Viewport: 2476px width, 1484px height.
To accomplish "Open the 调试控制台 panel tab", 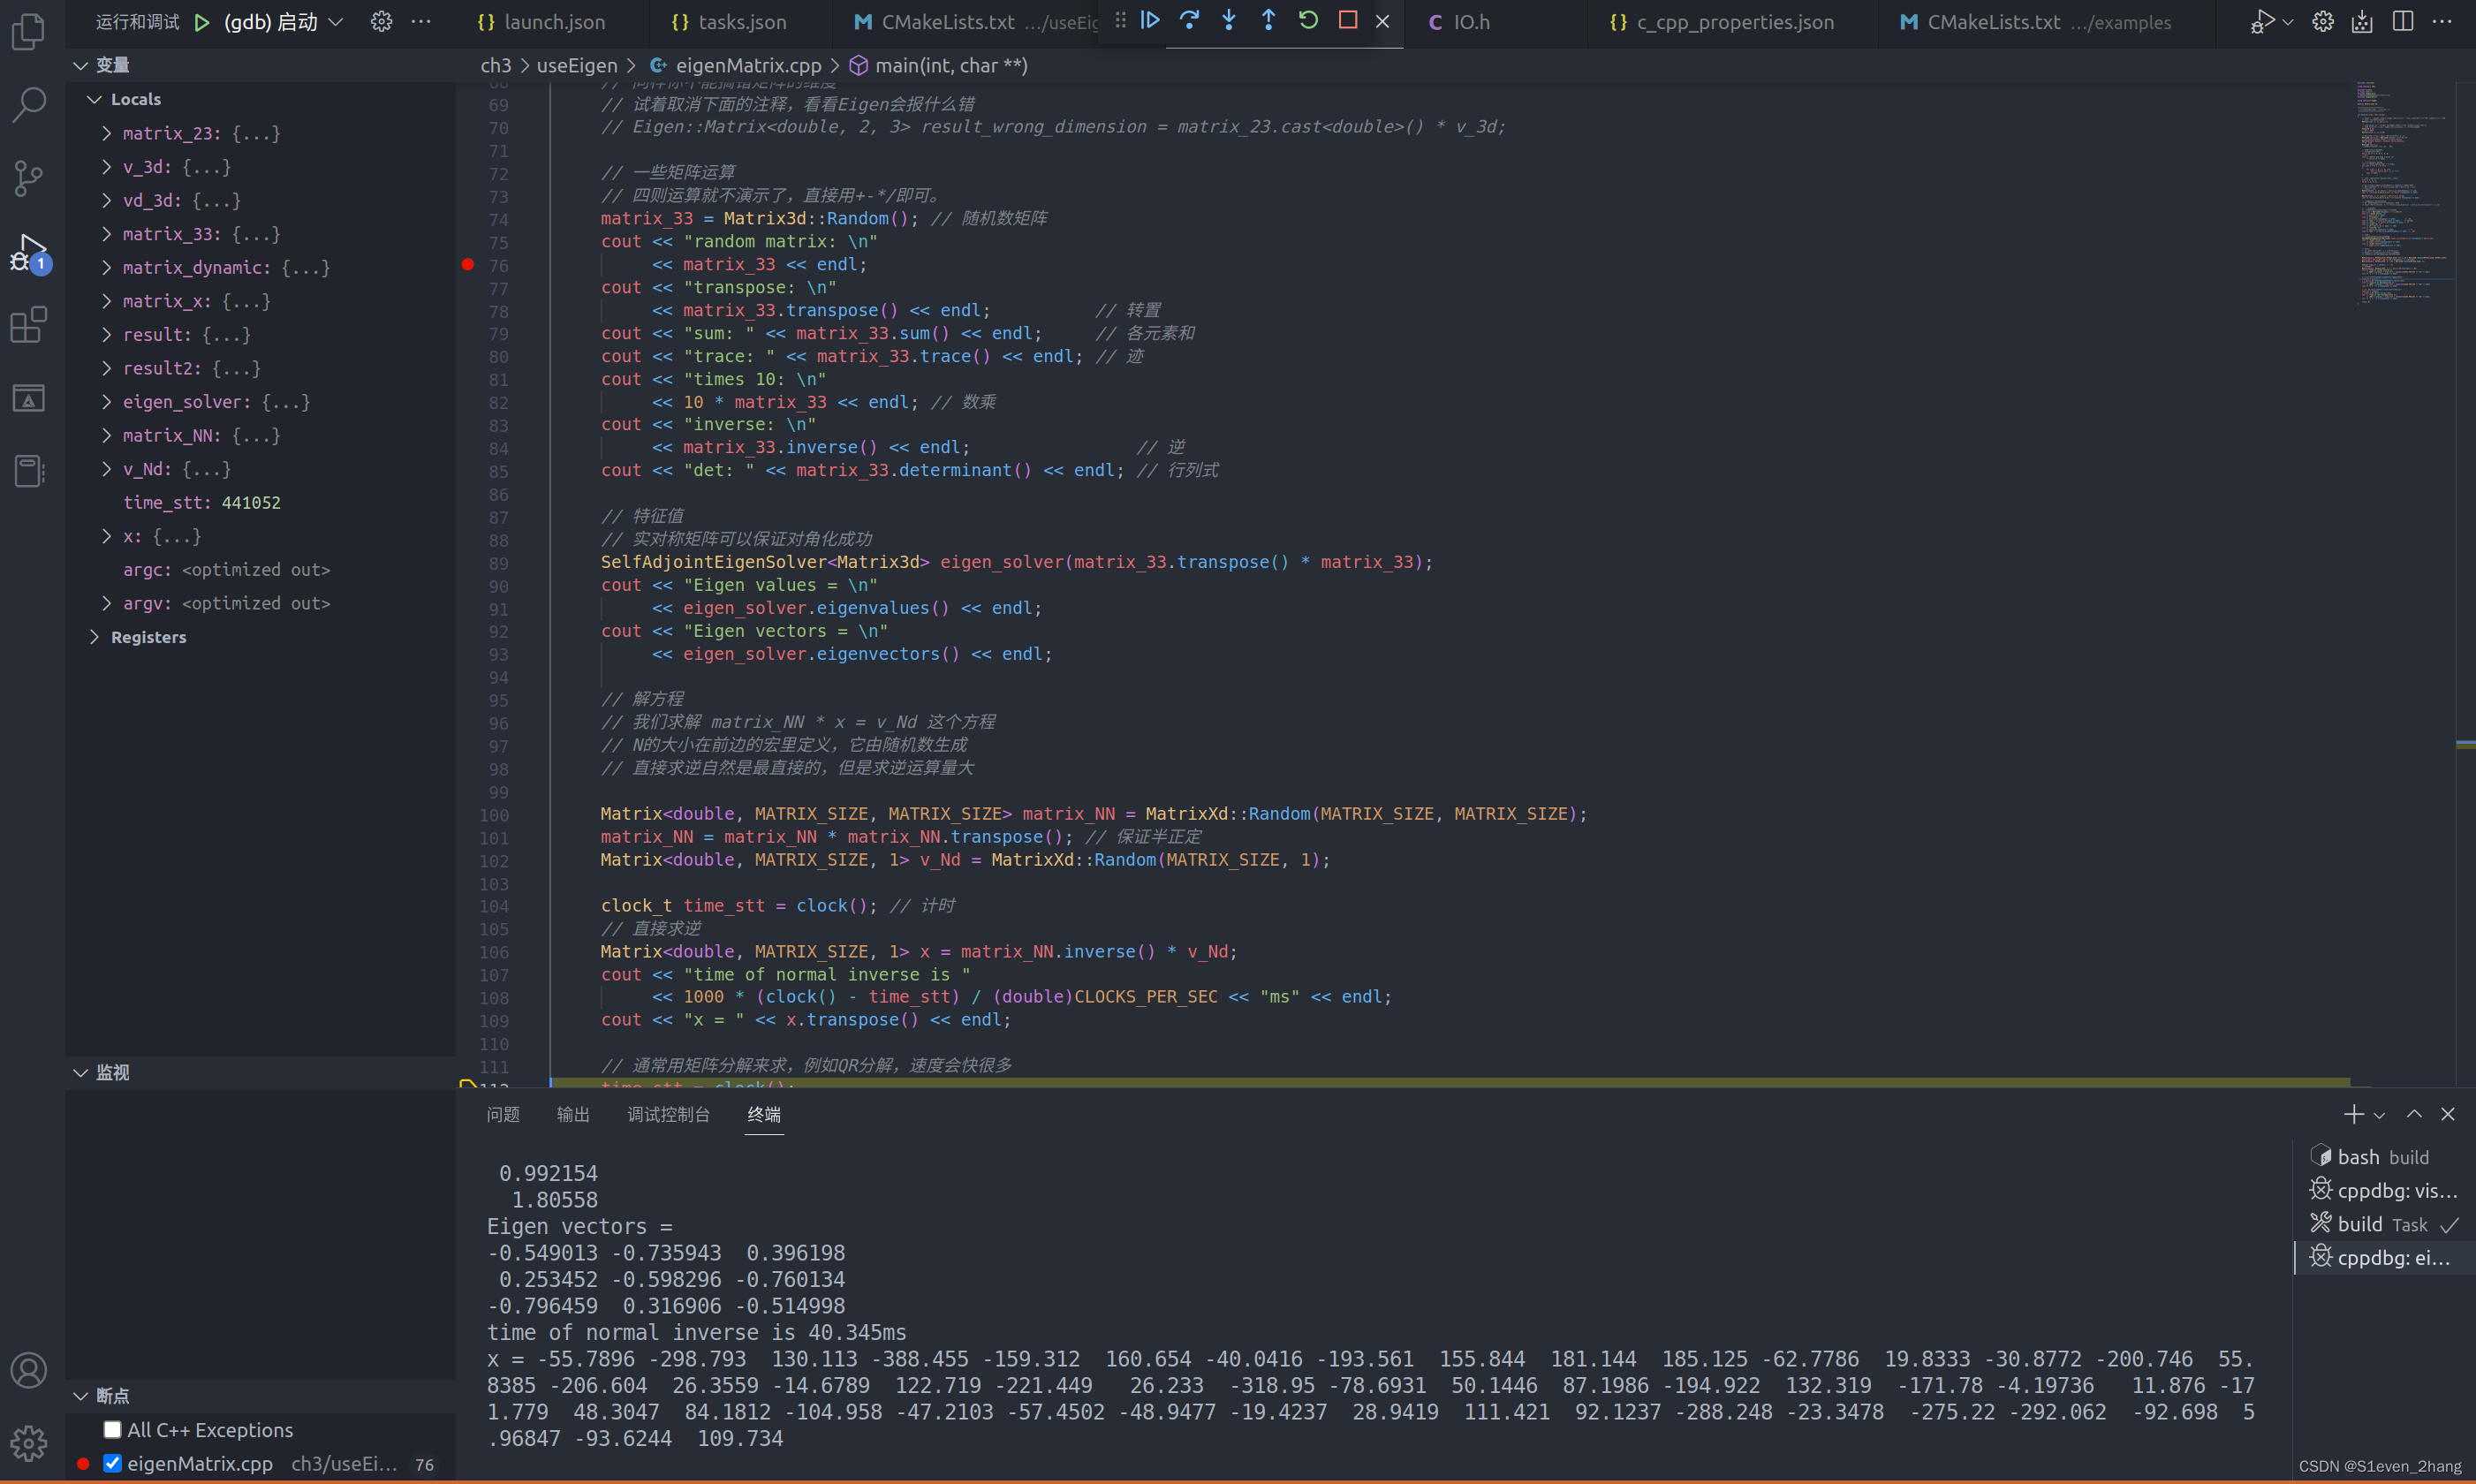I will coord(668,1114).
